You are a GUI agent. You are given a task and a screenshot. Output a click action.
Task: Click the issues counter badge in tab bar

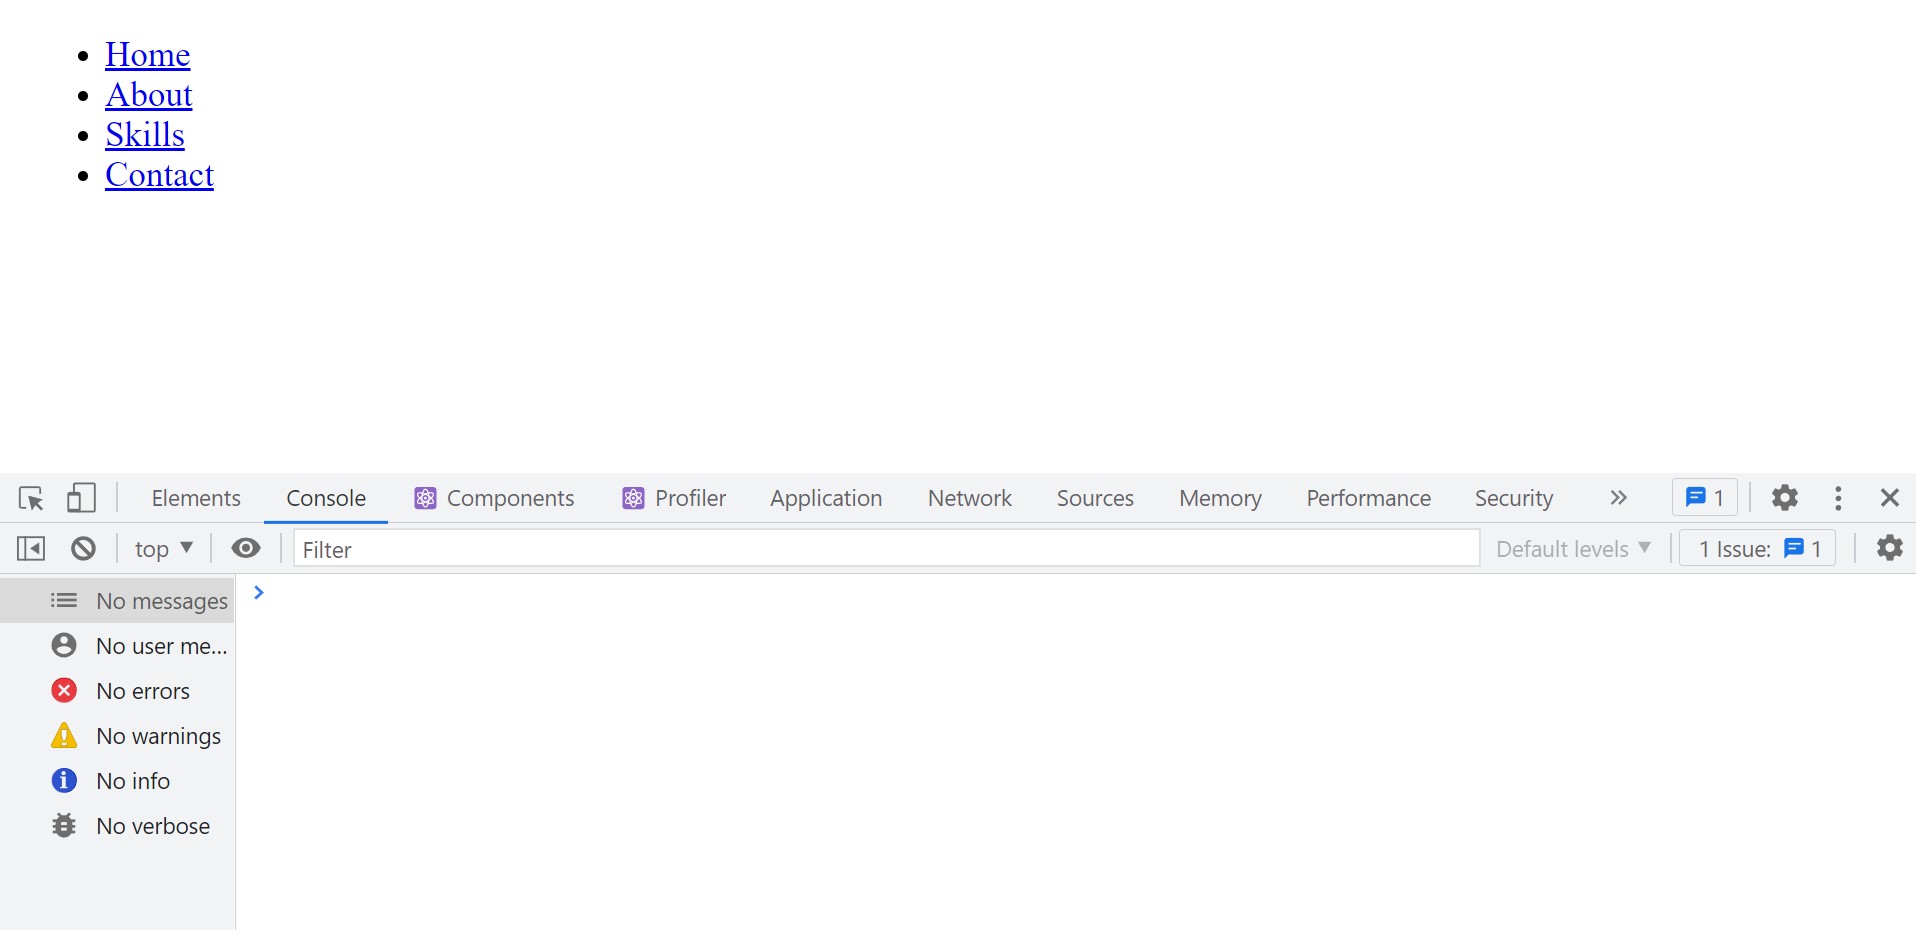tap(1705, 497)
